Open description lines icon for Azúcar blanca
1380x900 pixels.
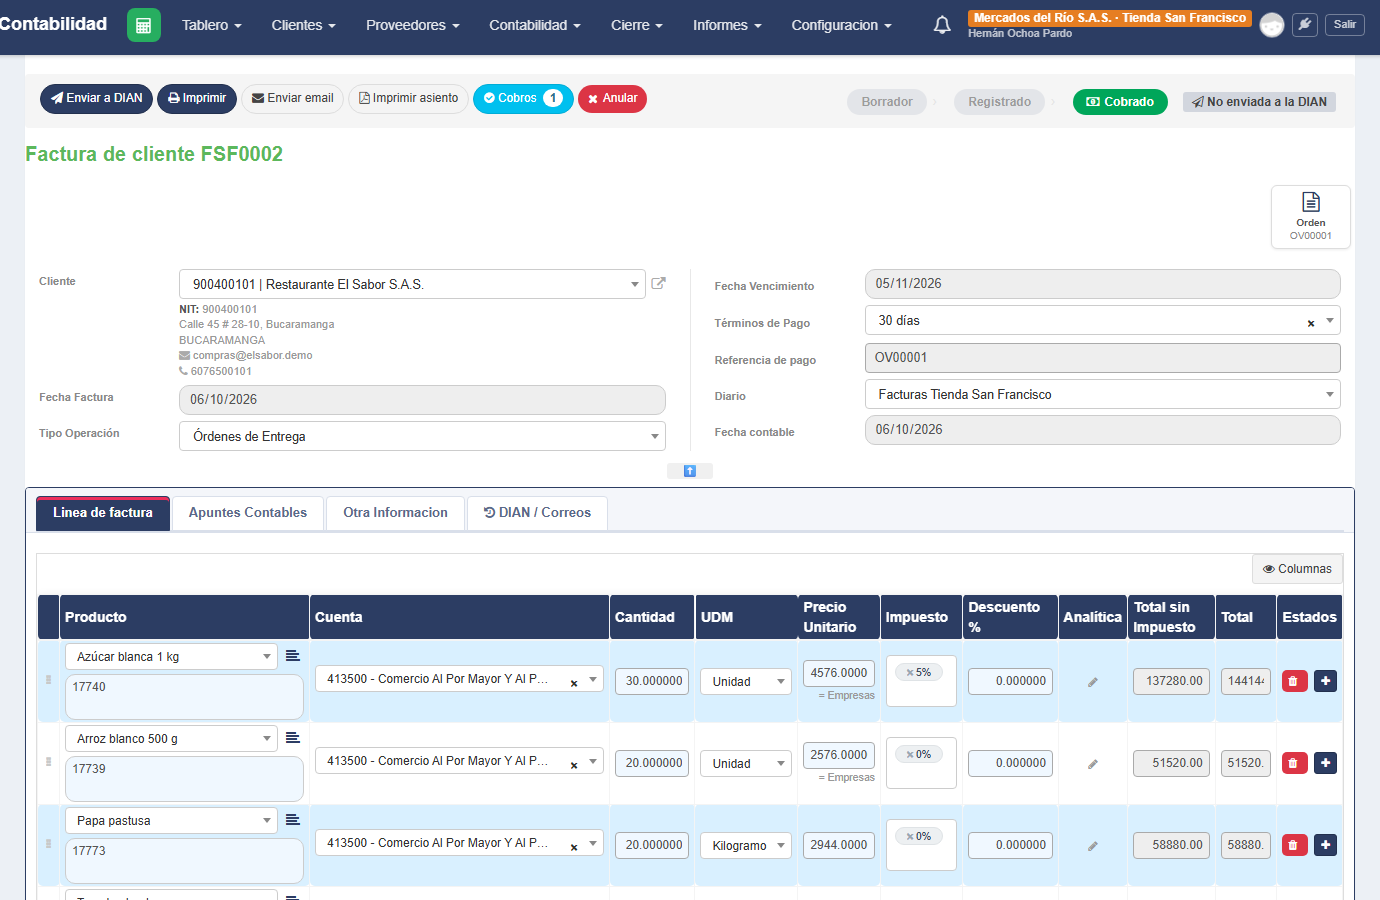(x=293, y=656)
